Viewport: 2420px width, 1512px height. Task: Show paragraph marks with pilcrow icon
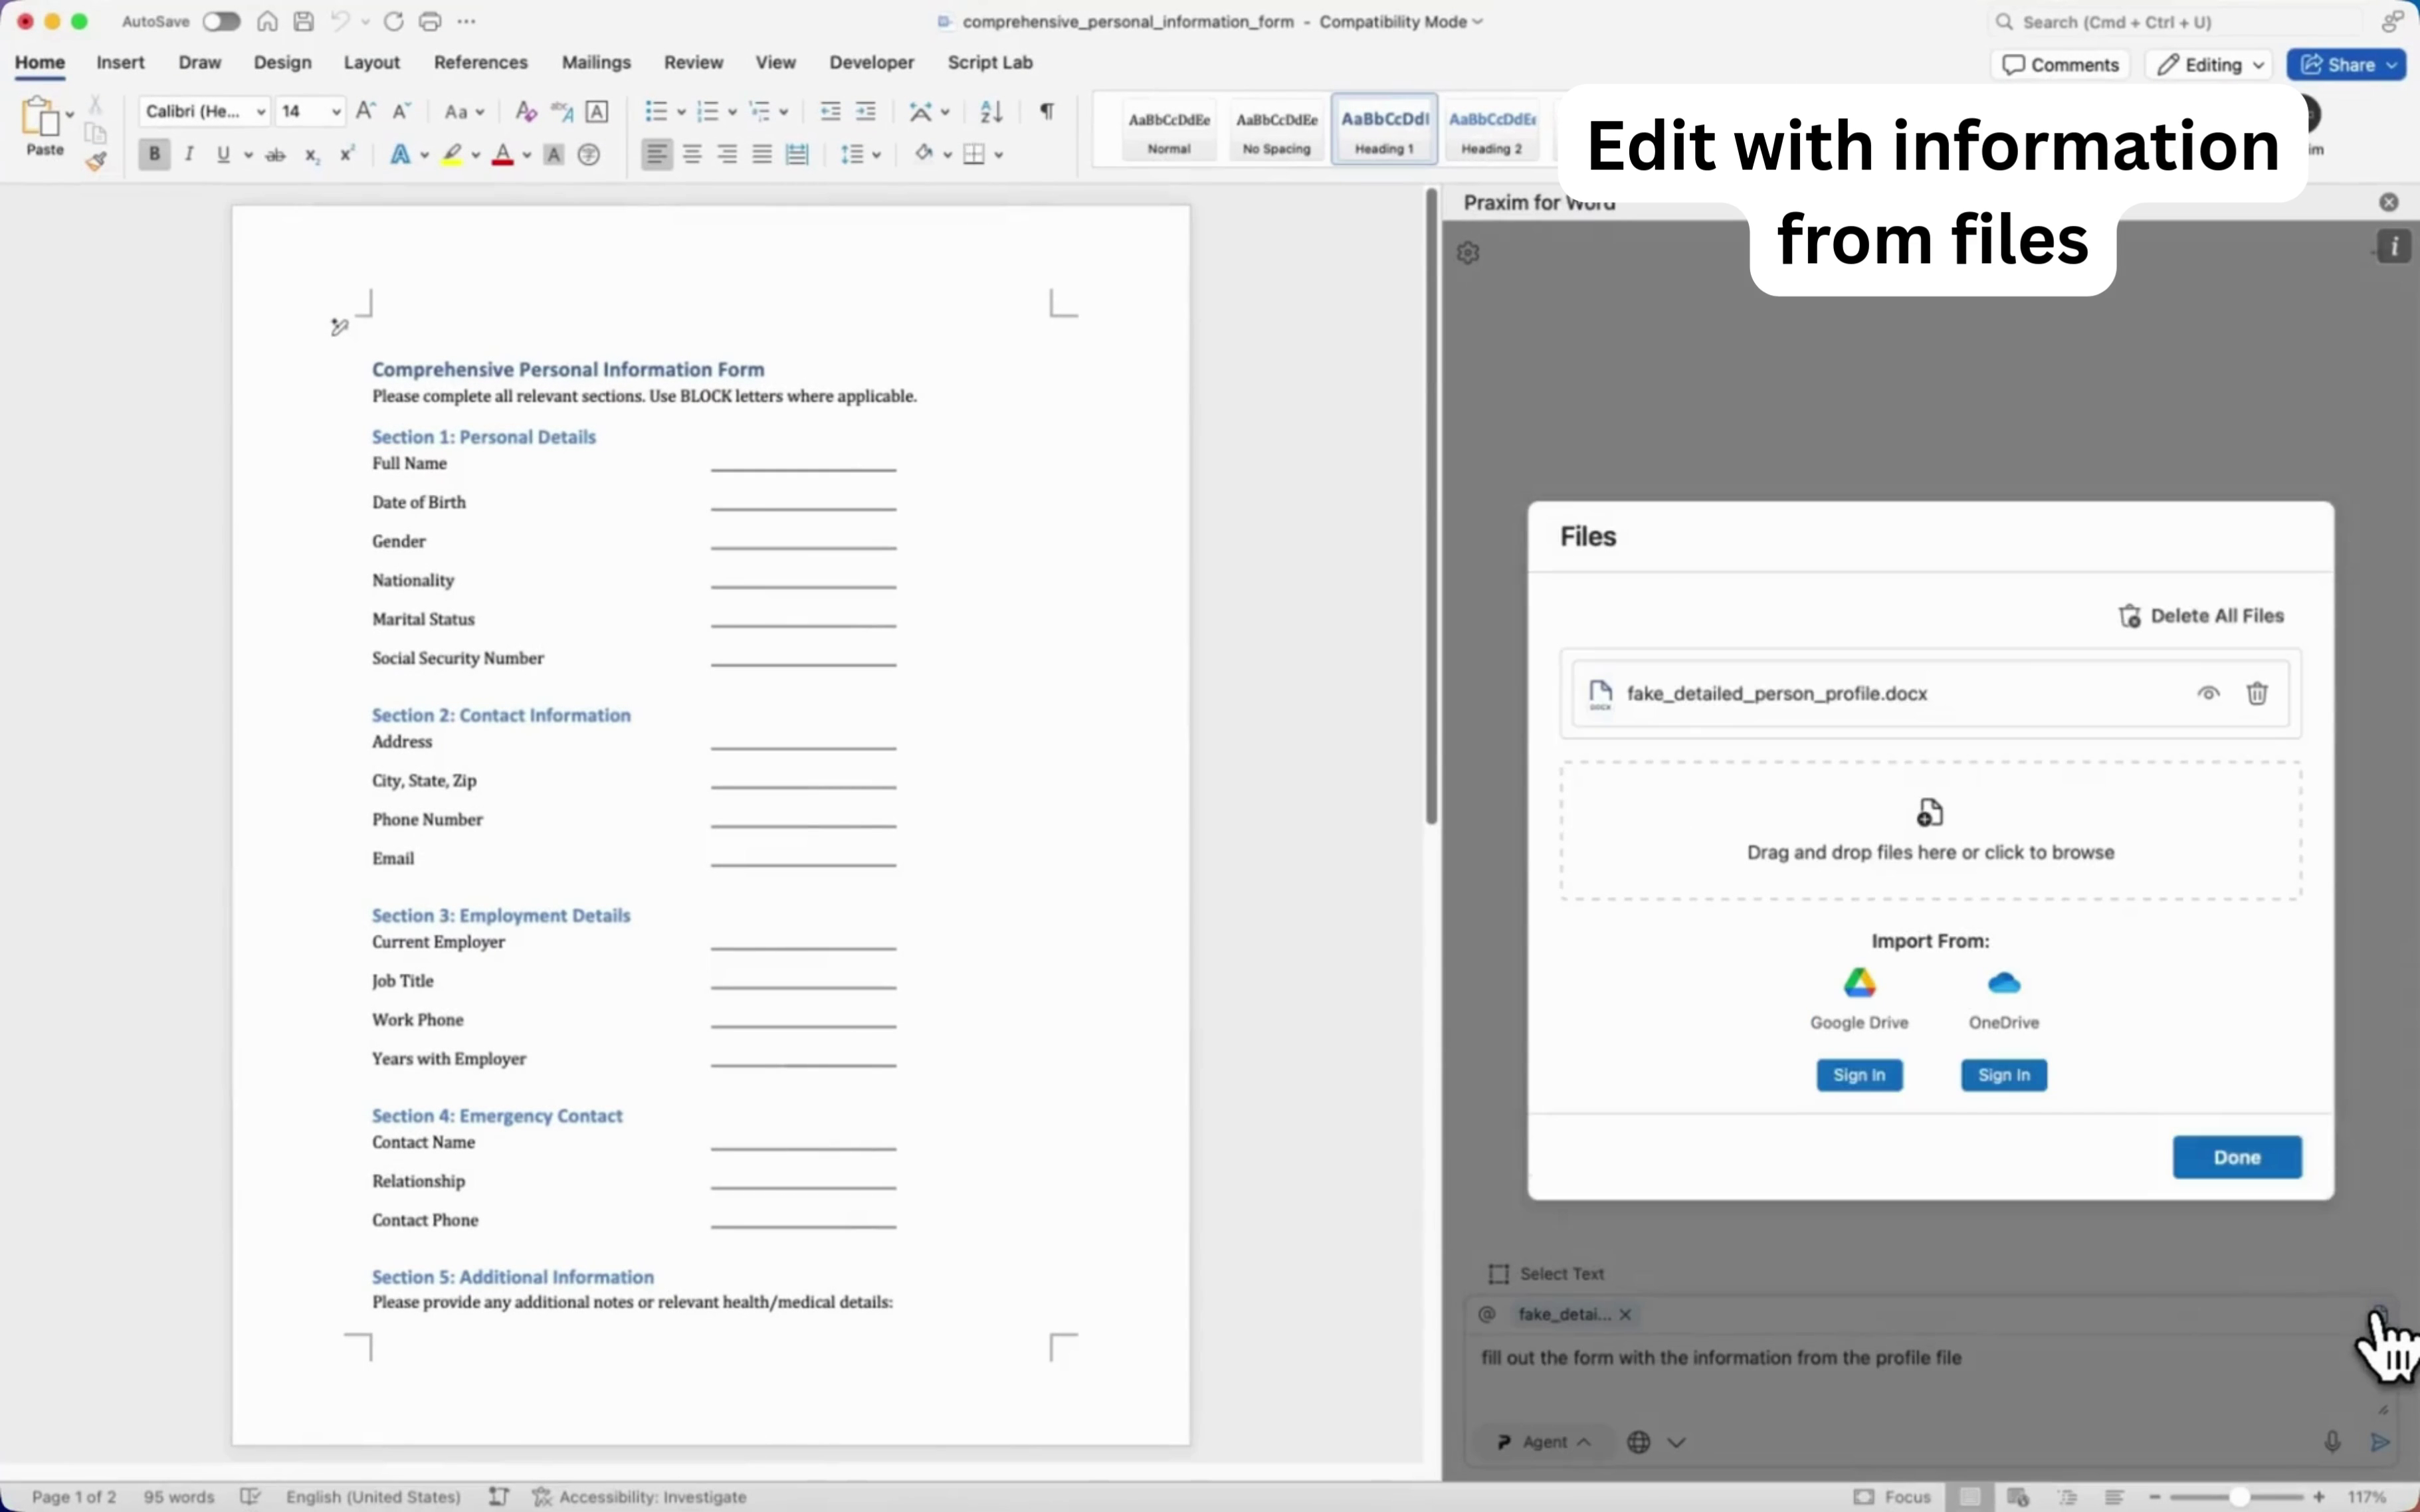point(1046,112)
